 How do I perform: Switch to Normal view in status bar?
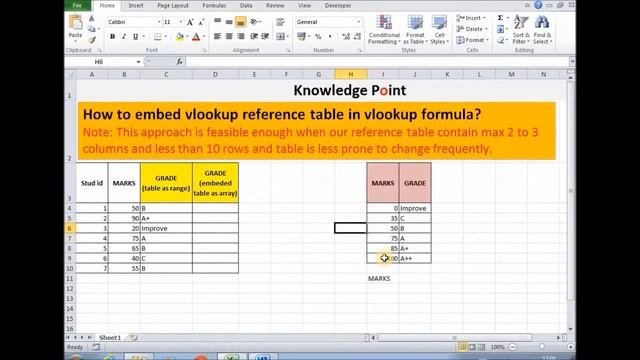pyautogui.click(x=462, y=347)
